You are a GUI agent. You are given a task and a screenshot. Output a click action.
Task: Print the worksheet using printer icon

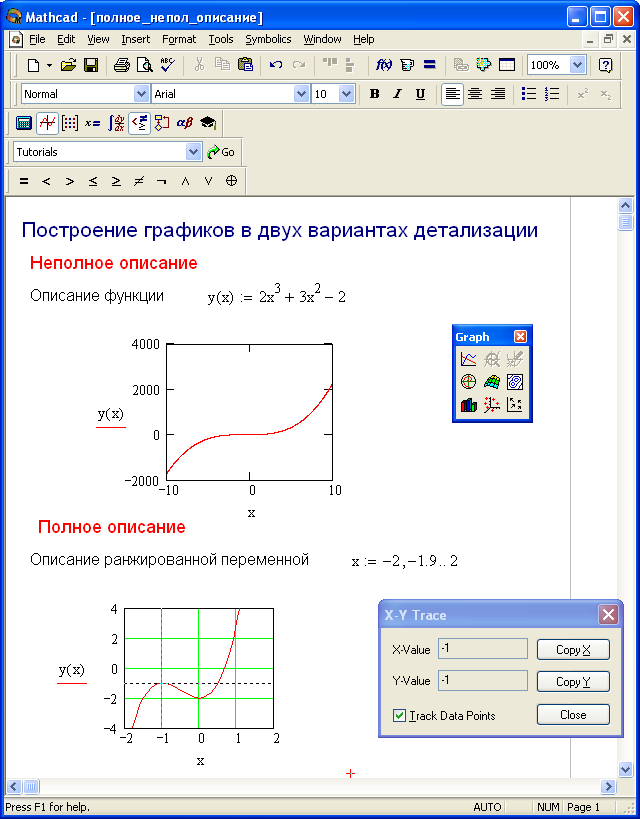pos(122,65)
